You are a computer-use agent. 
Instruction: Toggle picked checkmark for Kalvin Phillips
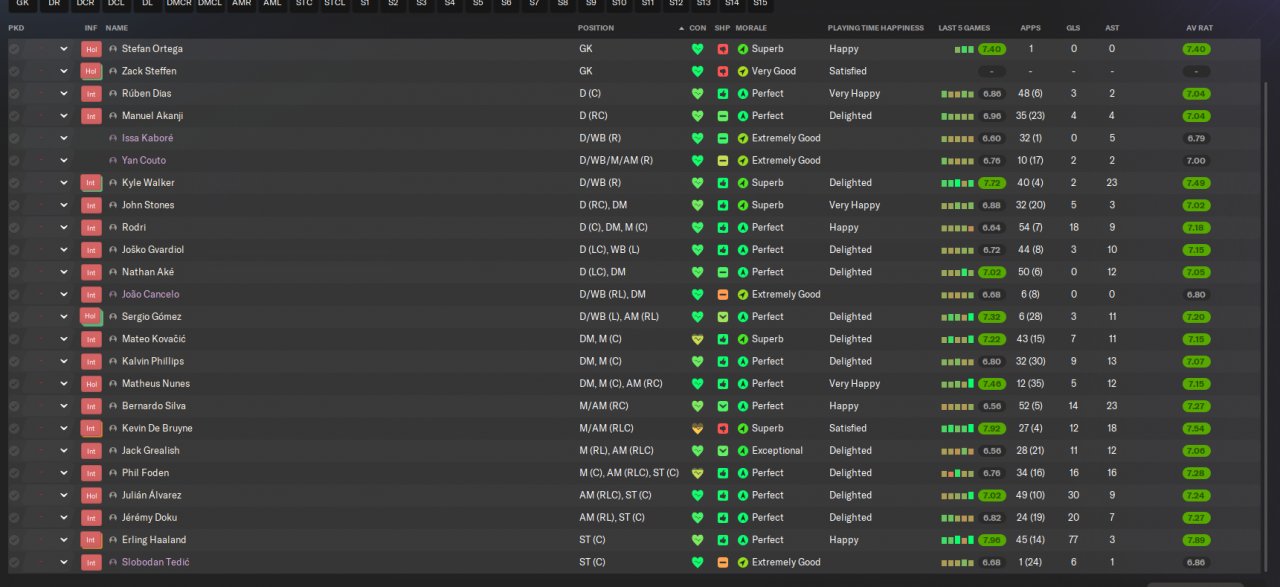14,361
